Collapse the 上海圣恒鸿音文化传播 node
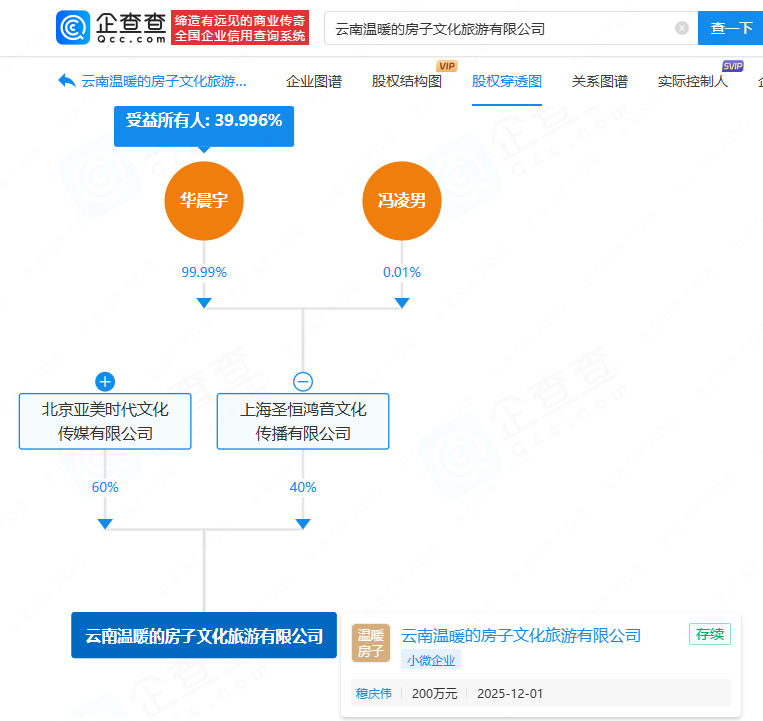The width and height of the screenshot is (763, 721). 303,381
